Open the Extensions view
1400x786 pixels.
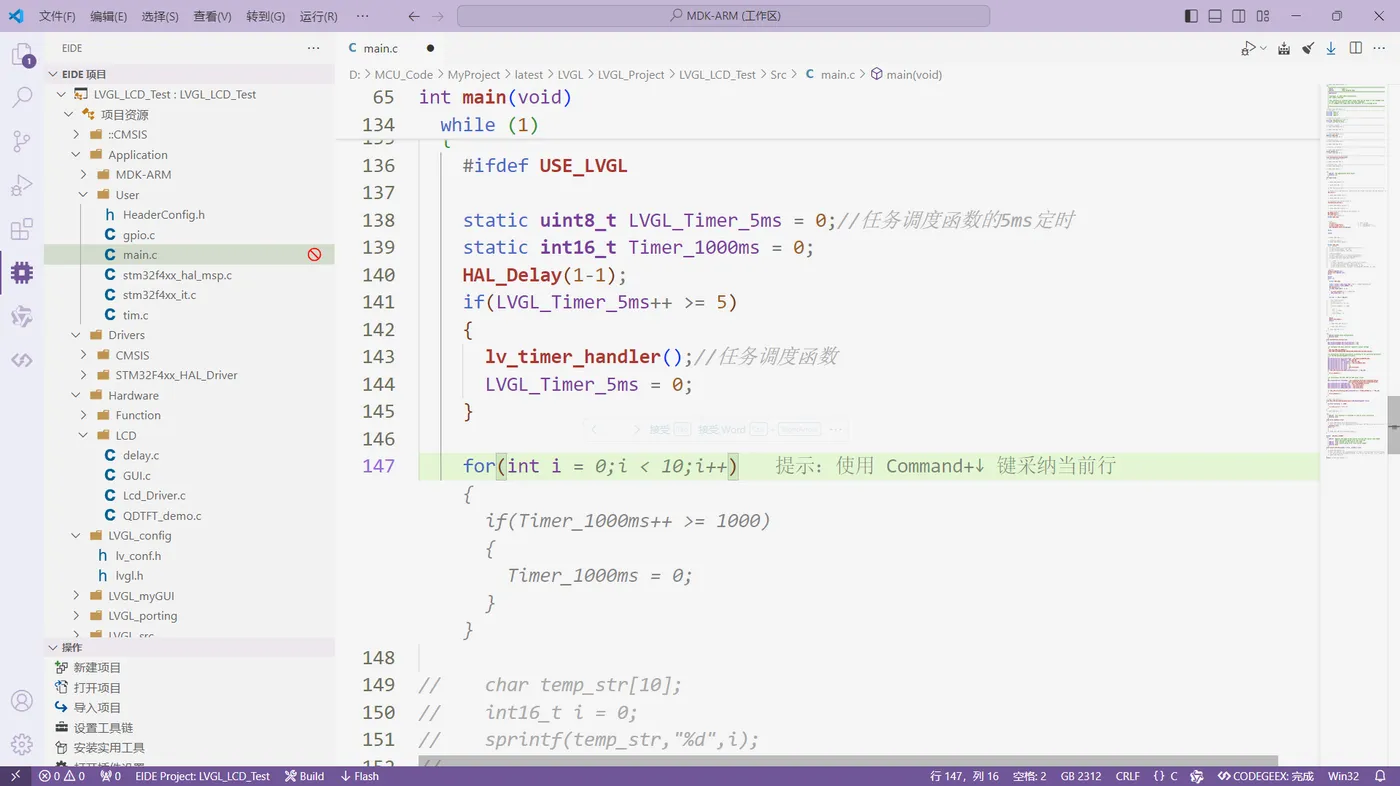click(22, 229)
